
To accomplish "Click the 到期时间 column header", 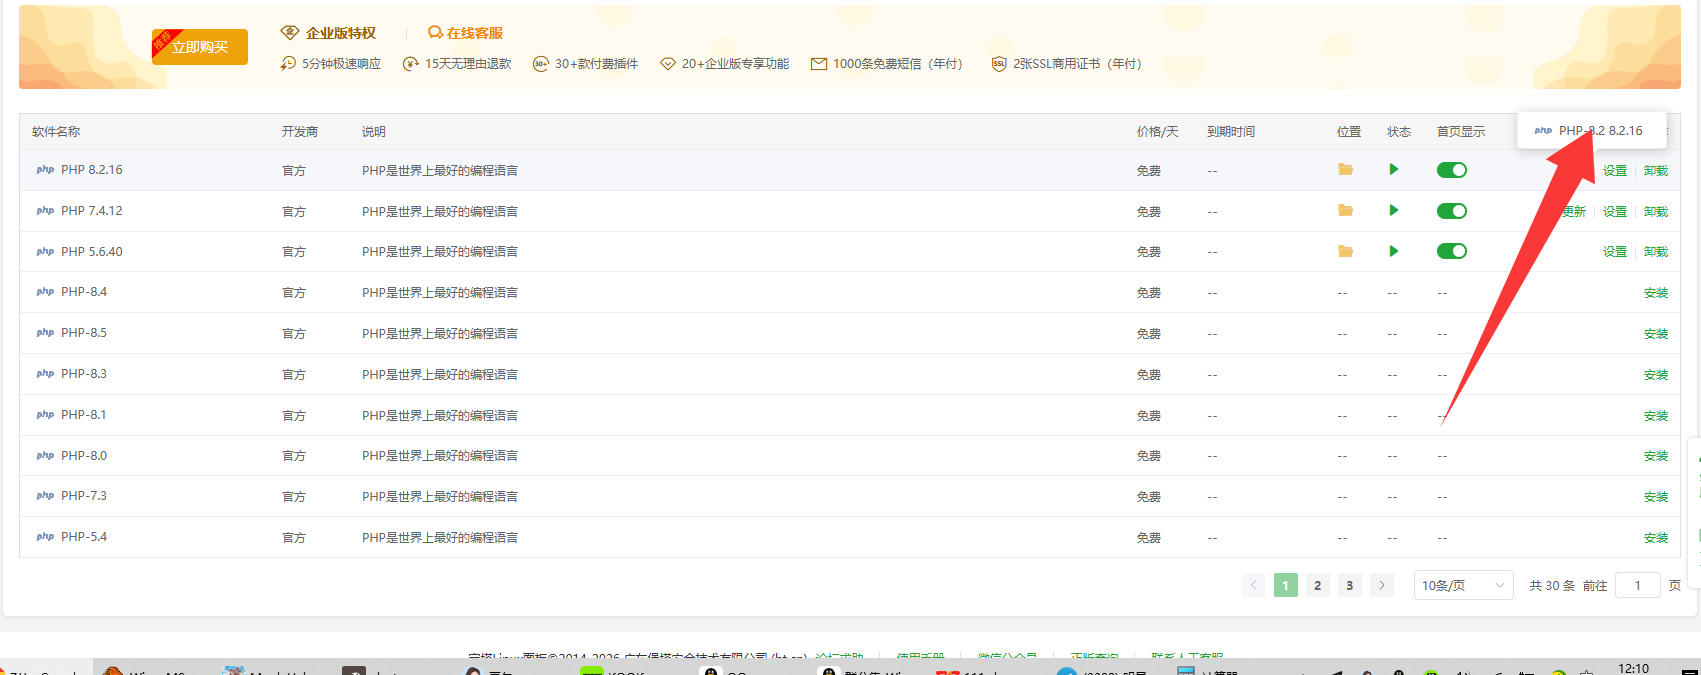I will pyautogui.click(x=1231, y=132).
